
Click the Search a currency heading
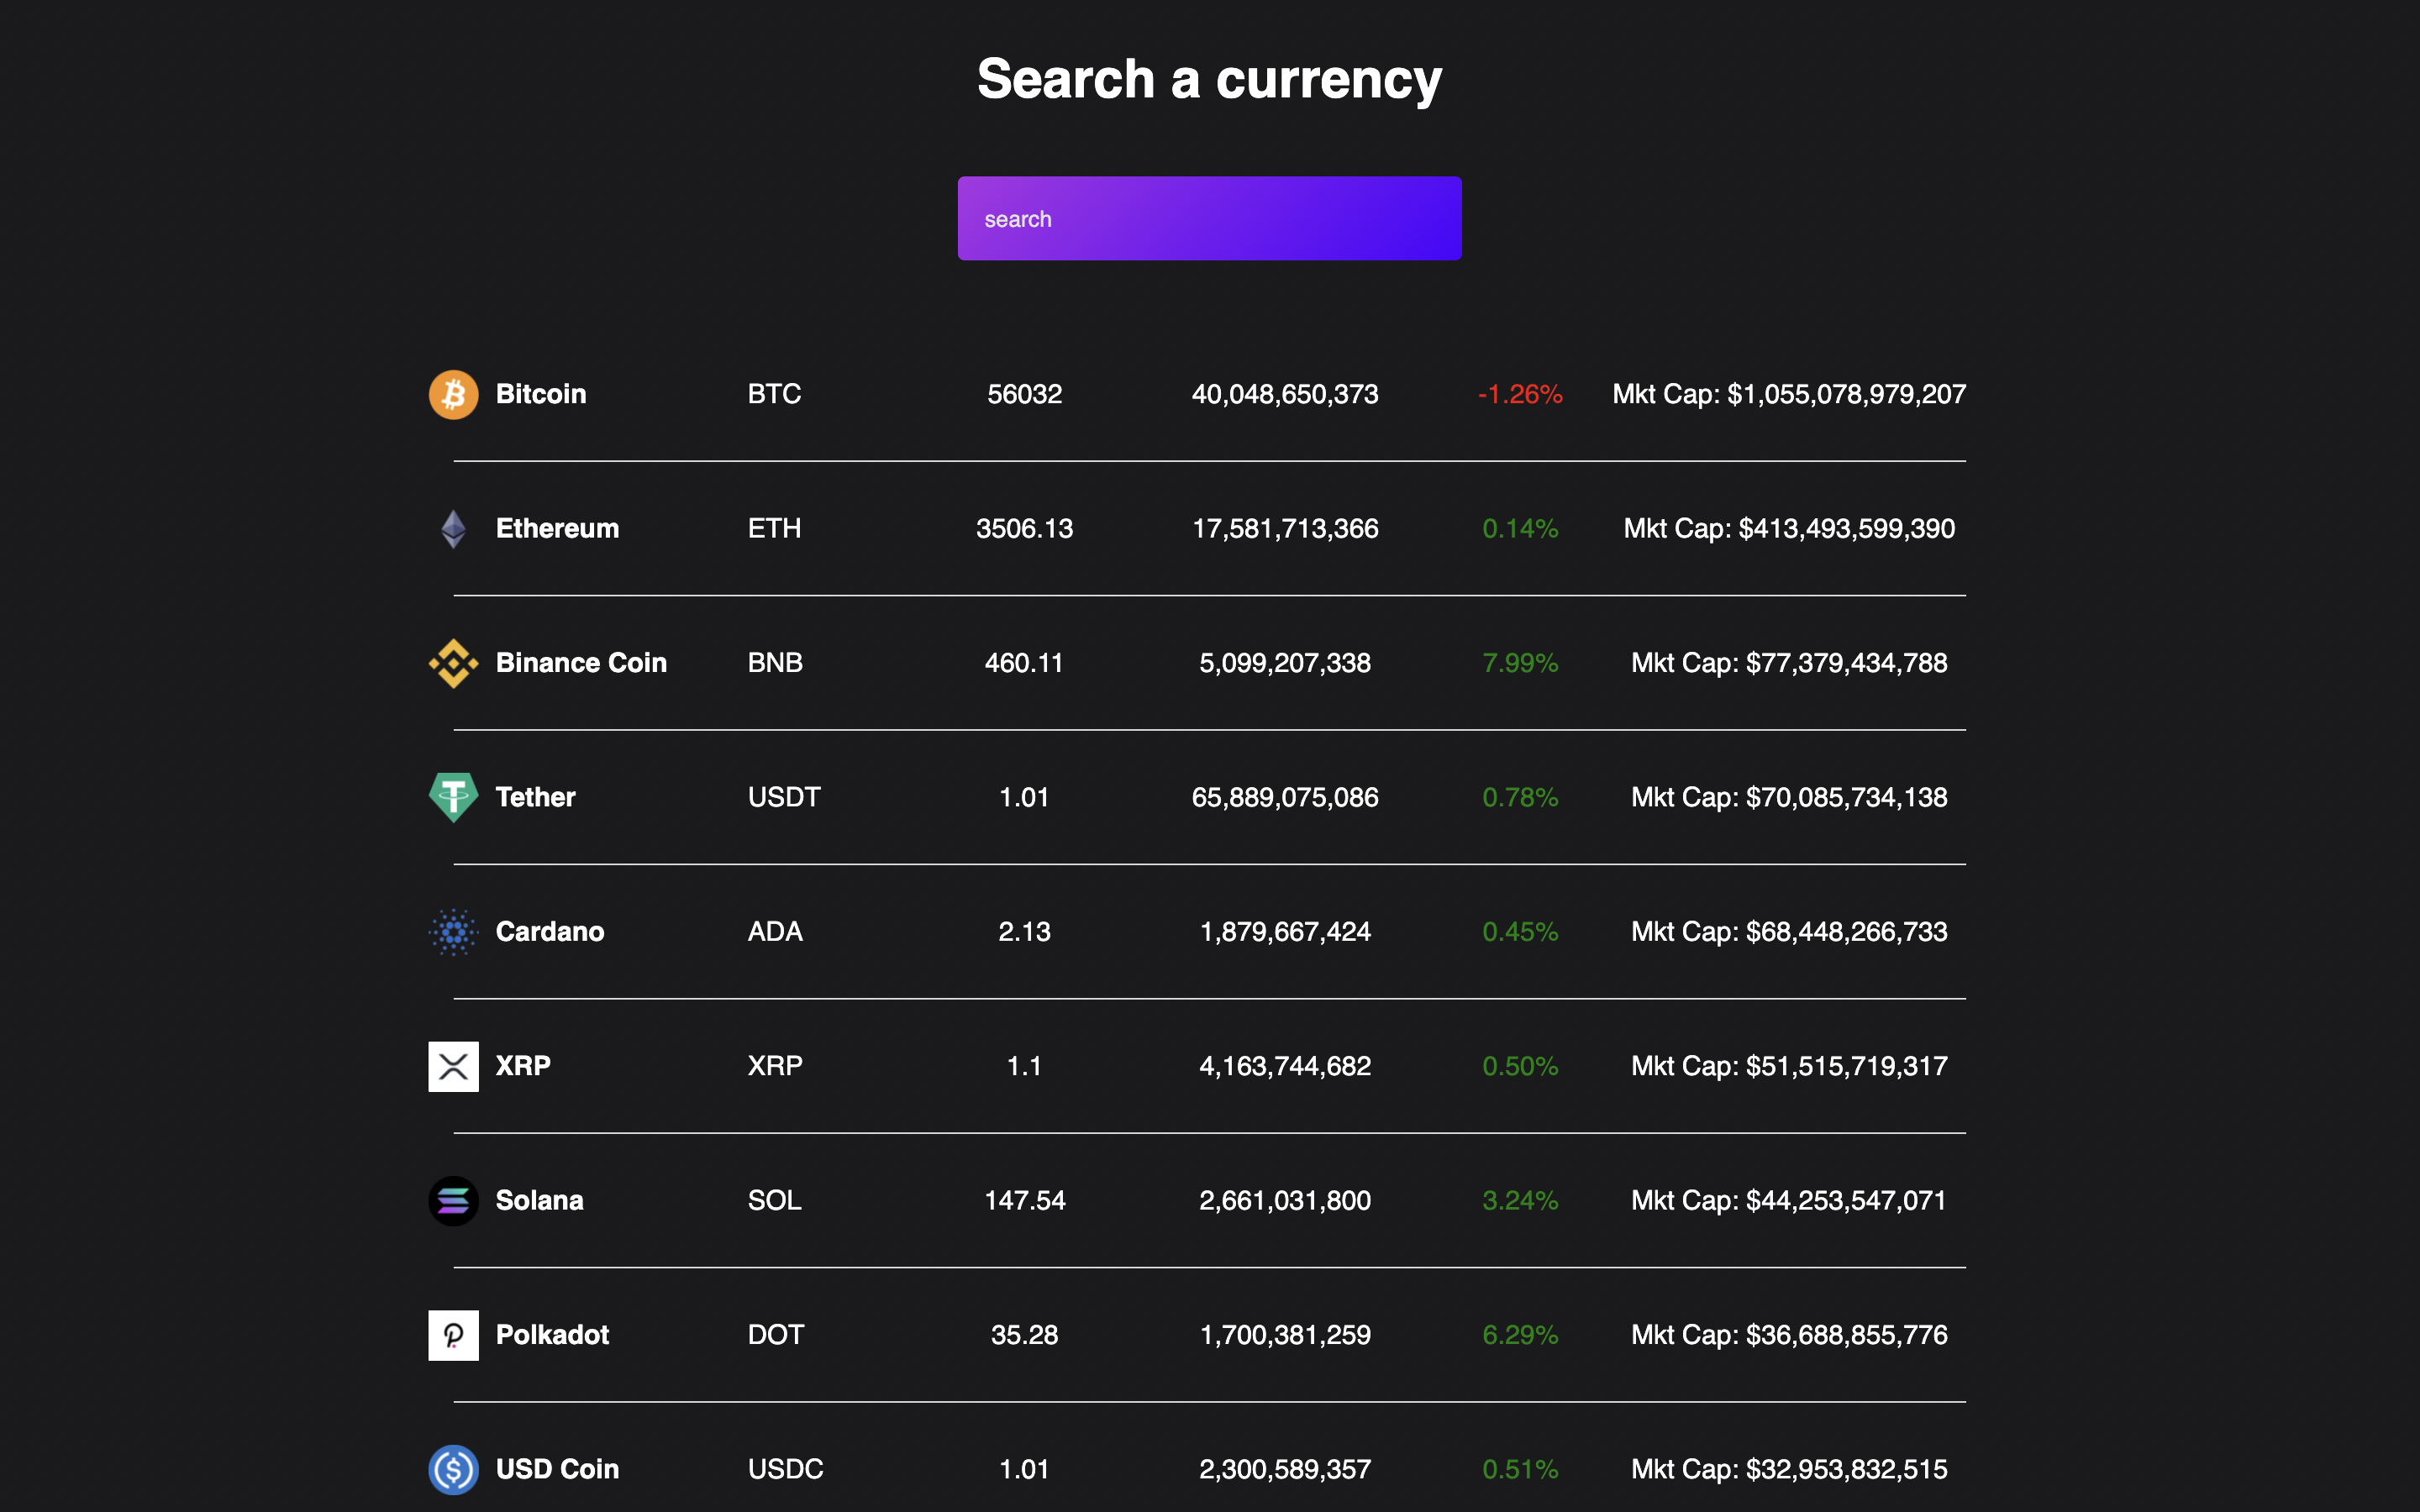point(1209,79)
